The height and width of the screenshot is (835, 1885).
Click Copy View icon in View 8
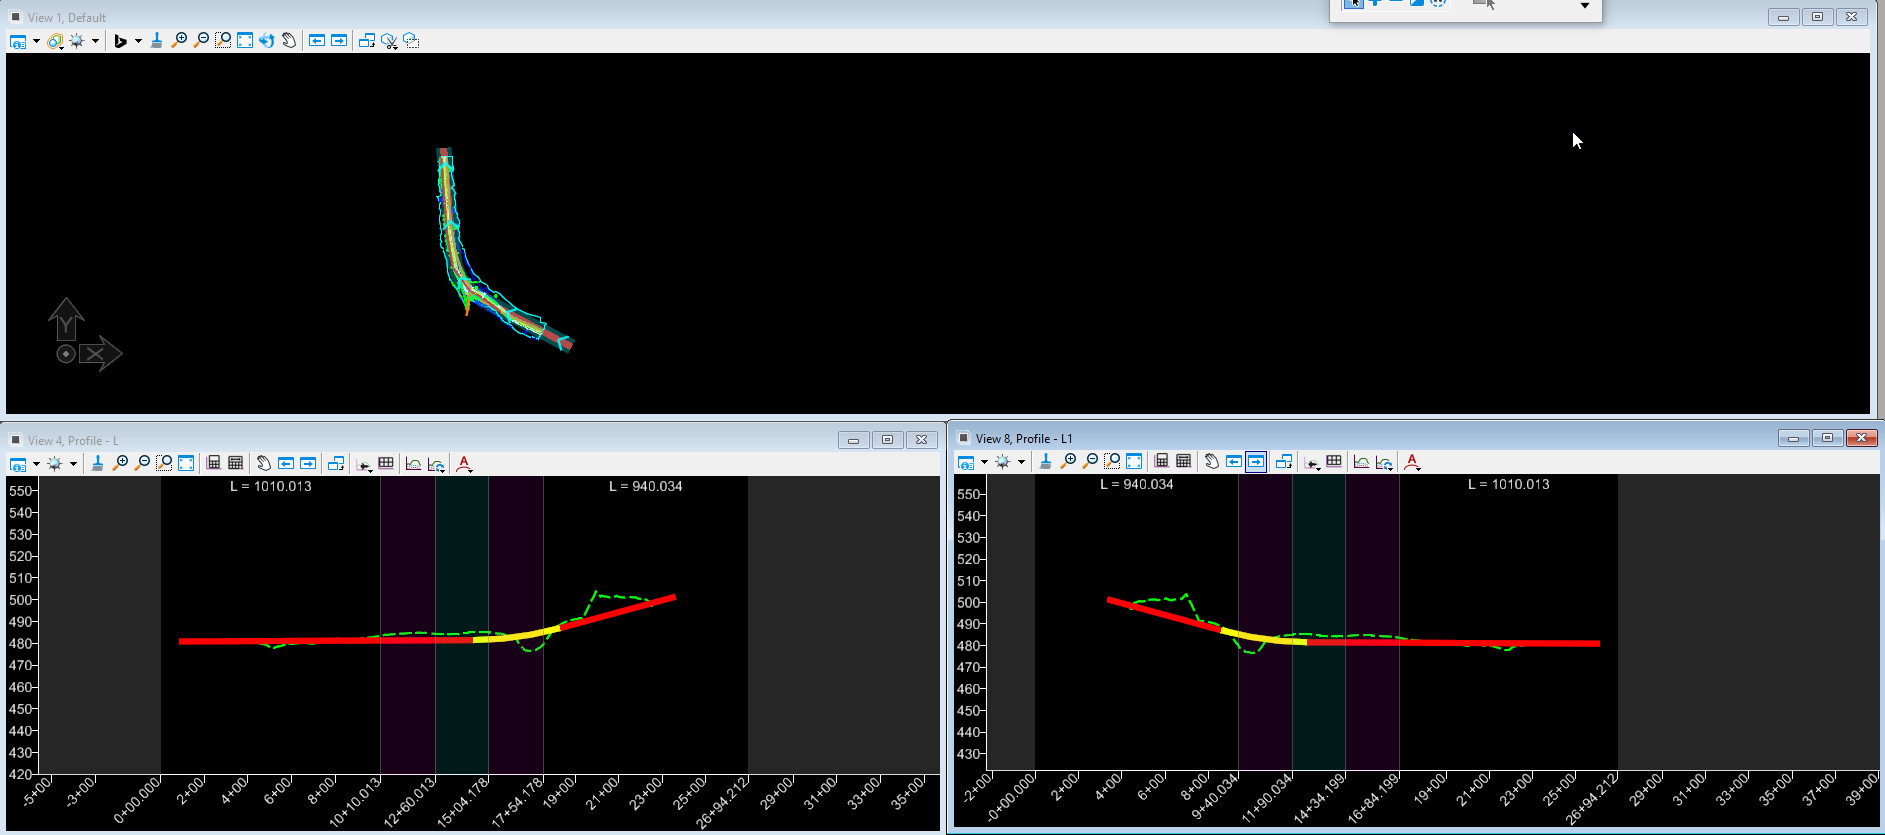tap(1284, 462)
